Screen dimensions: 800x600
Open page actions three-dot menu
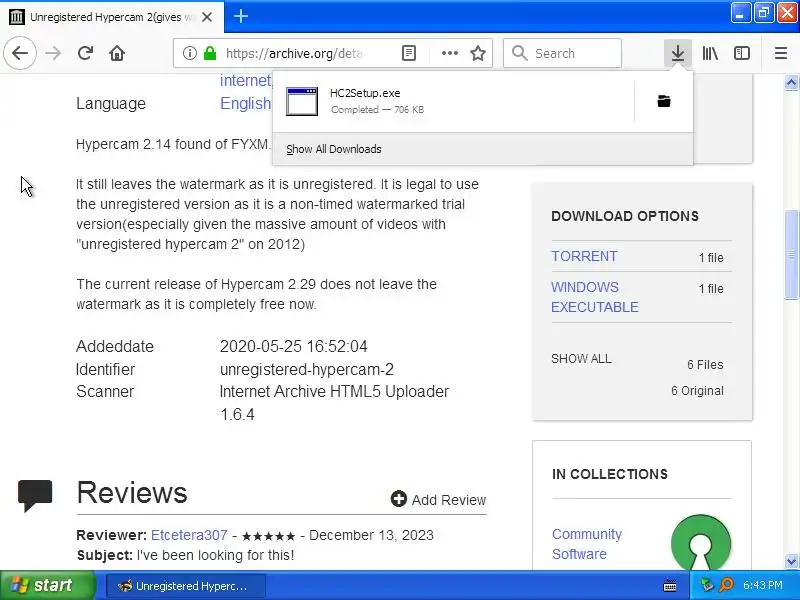click(449, 53)
